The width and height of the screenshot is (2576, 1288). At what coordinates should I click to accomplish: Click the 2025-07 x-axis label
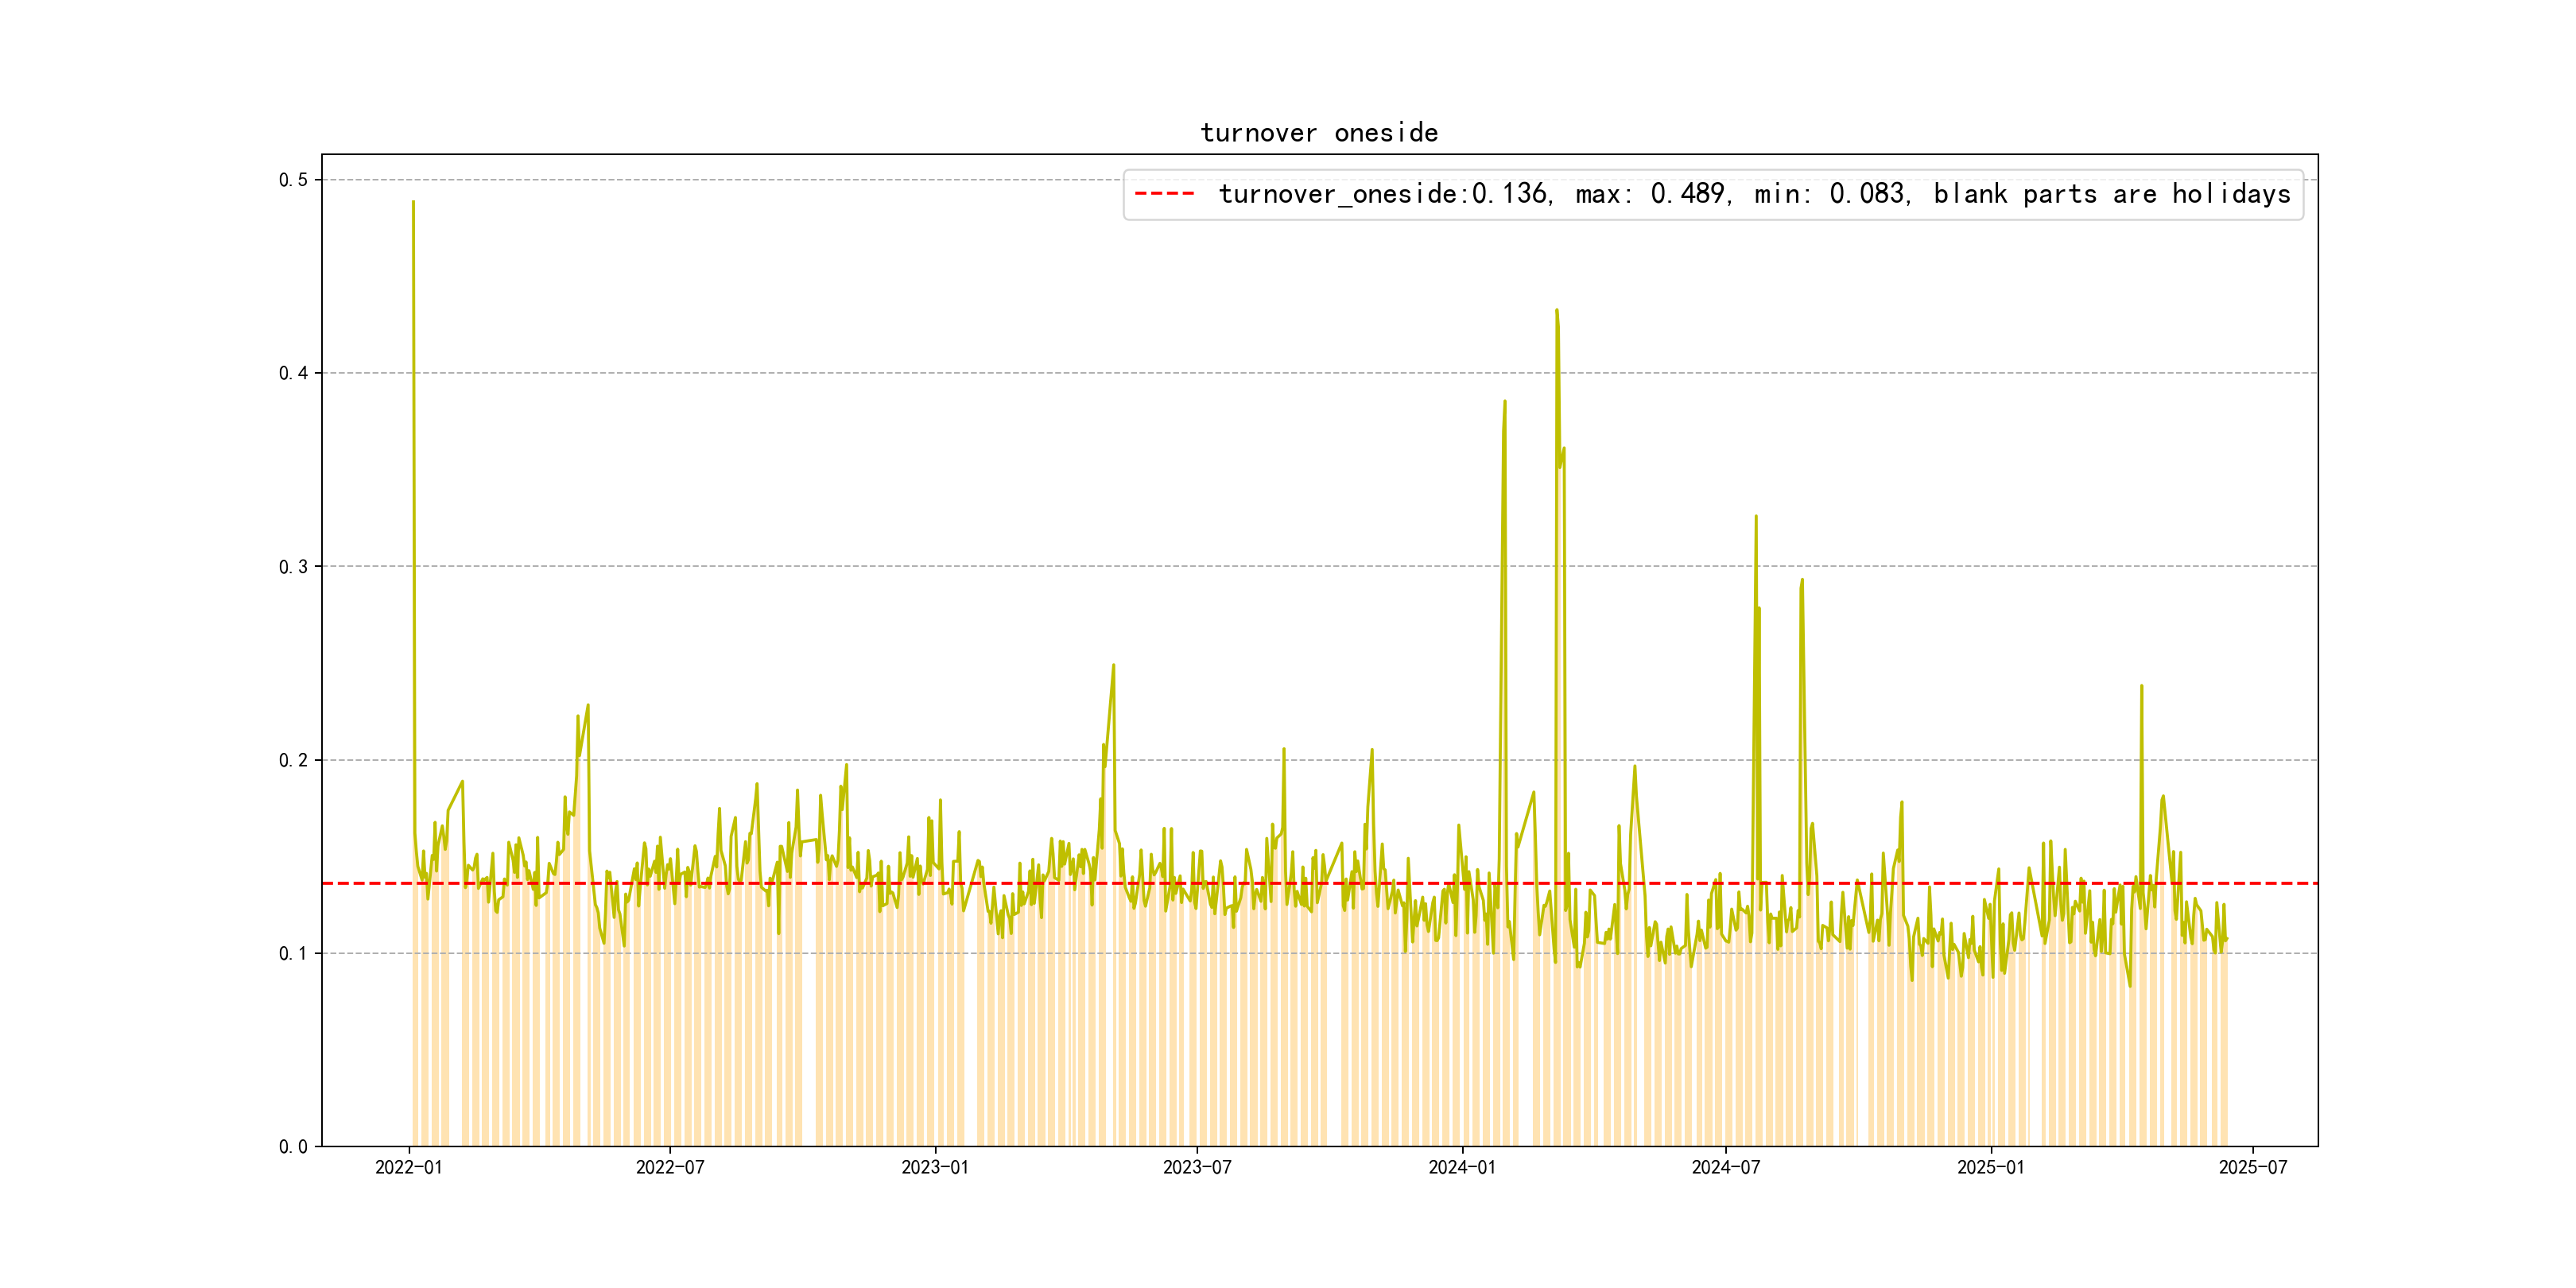[x=2252, y=1167]
